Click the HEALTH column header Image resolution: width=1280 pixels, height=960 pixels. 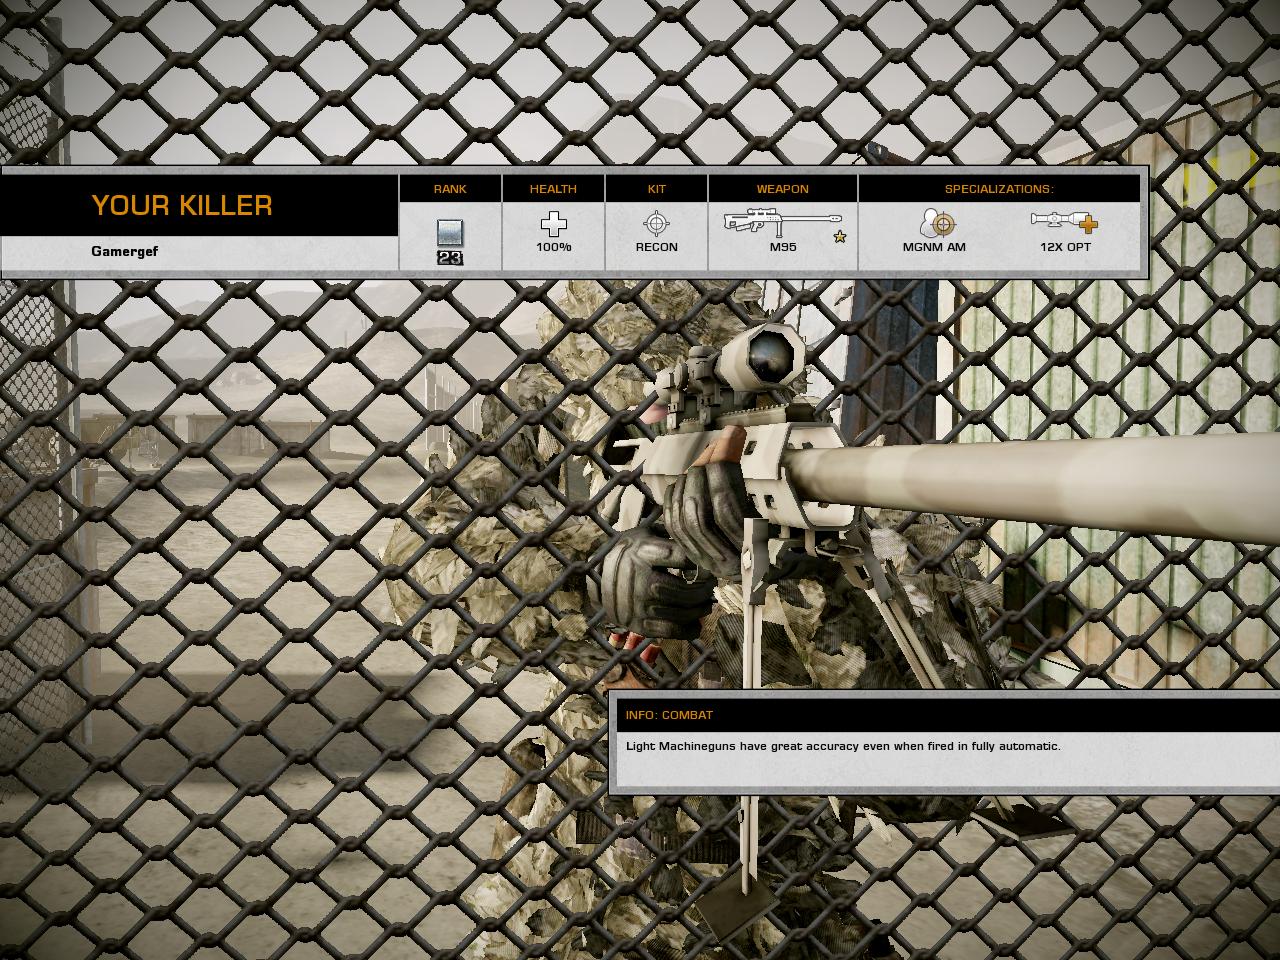pos(553,189)
